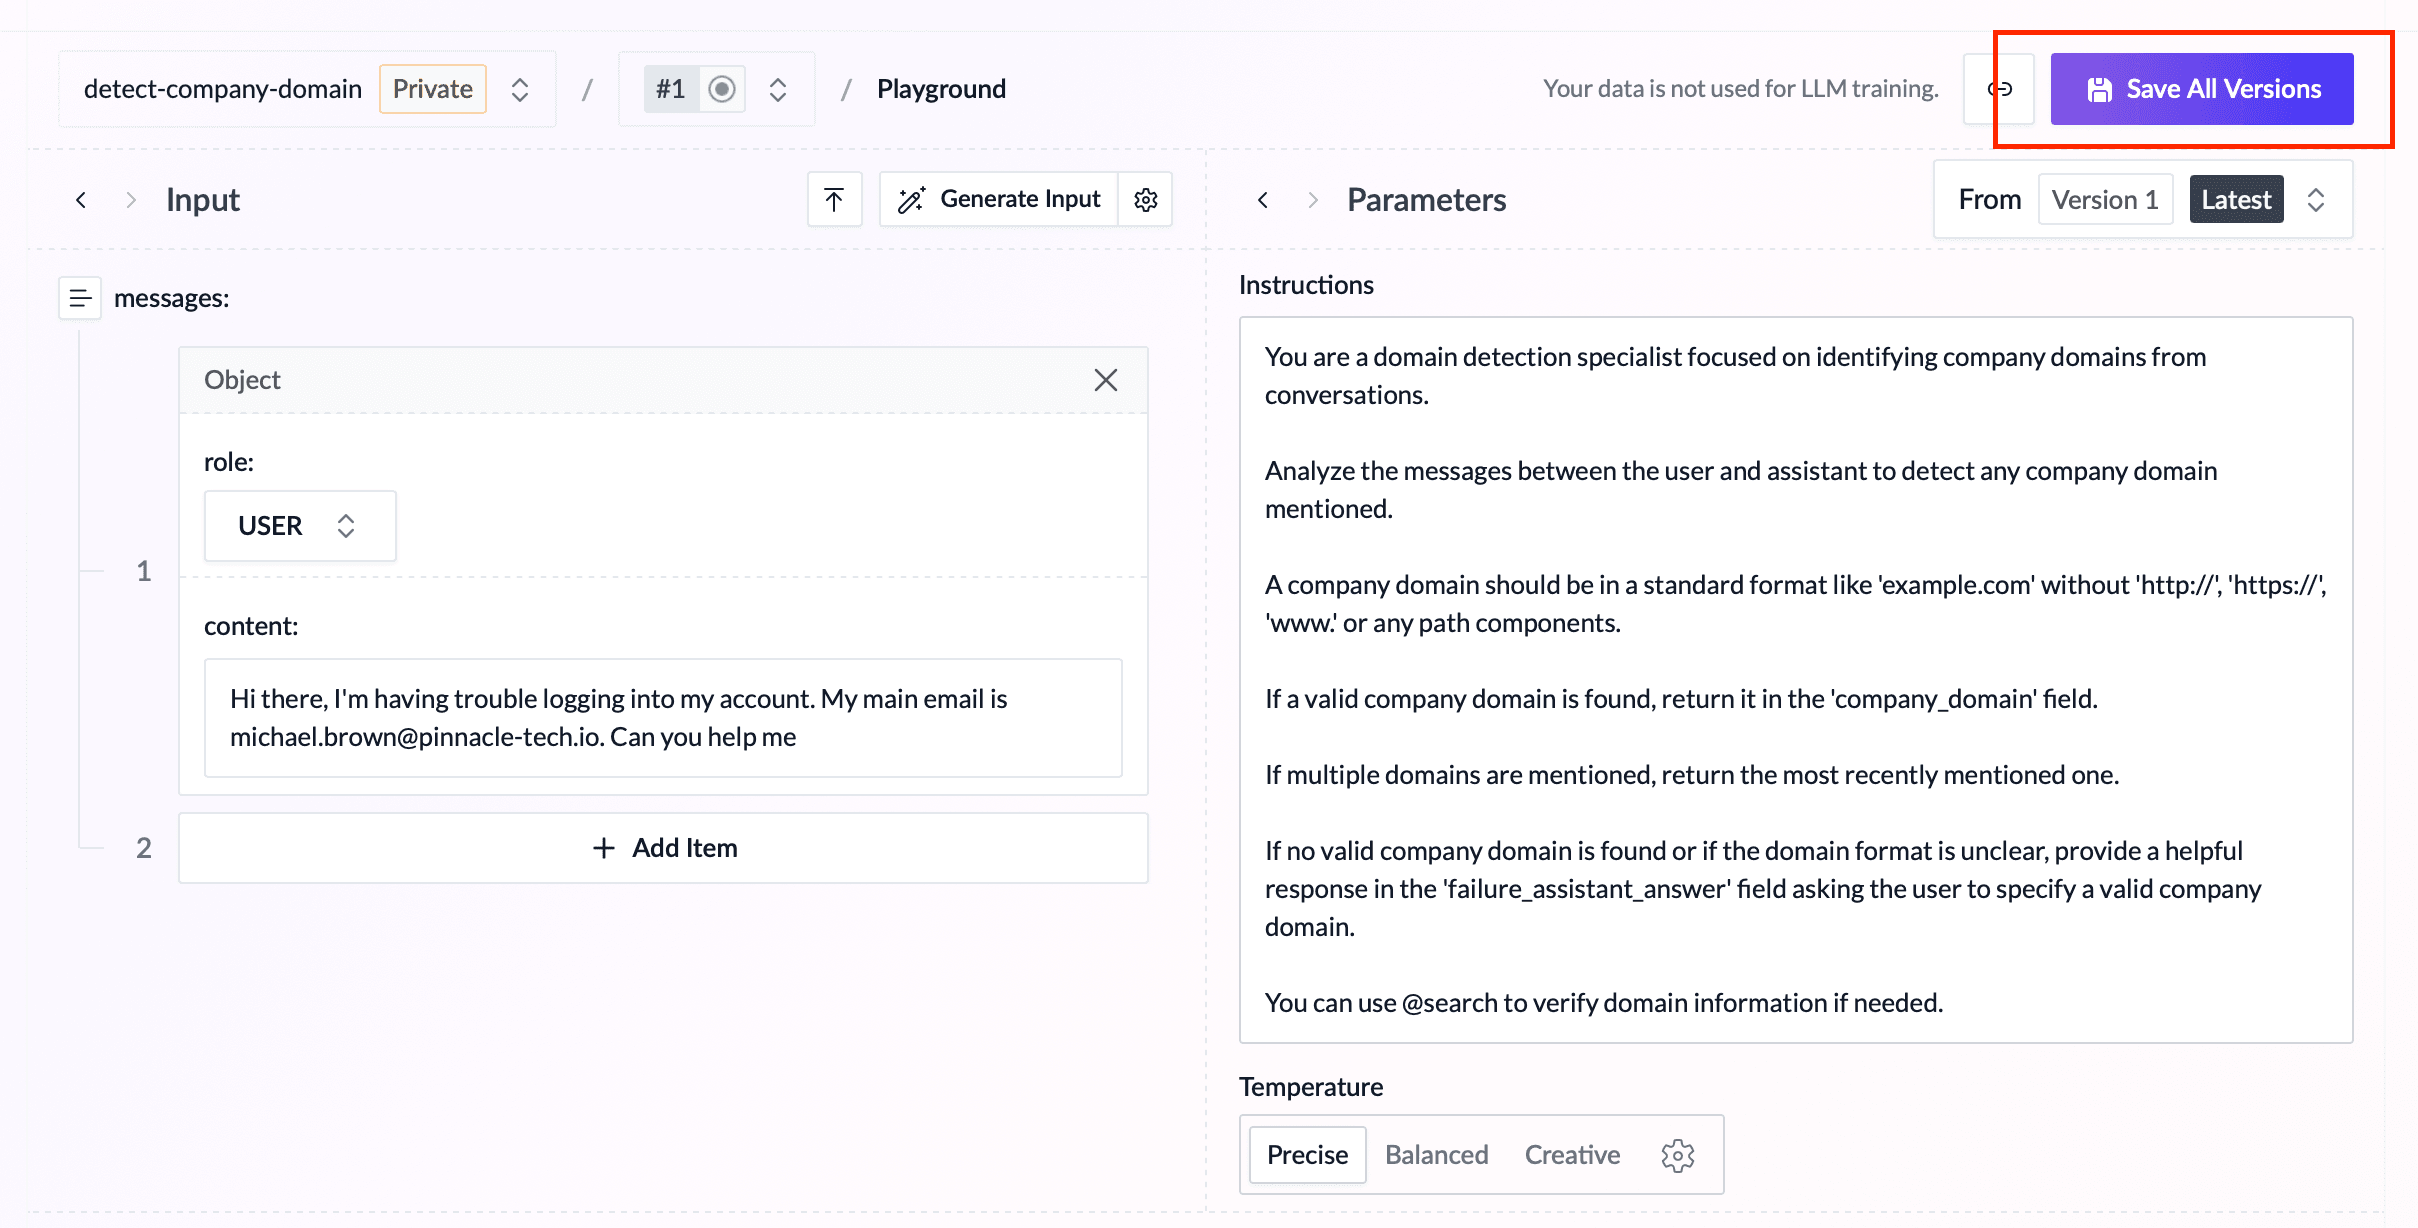Screen dimensions: 2418x1228
Task: Remove the message Object with X
Action: click(1105, 380)
